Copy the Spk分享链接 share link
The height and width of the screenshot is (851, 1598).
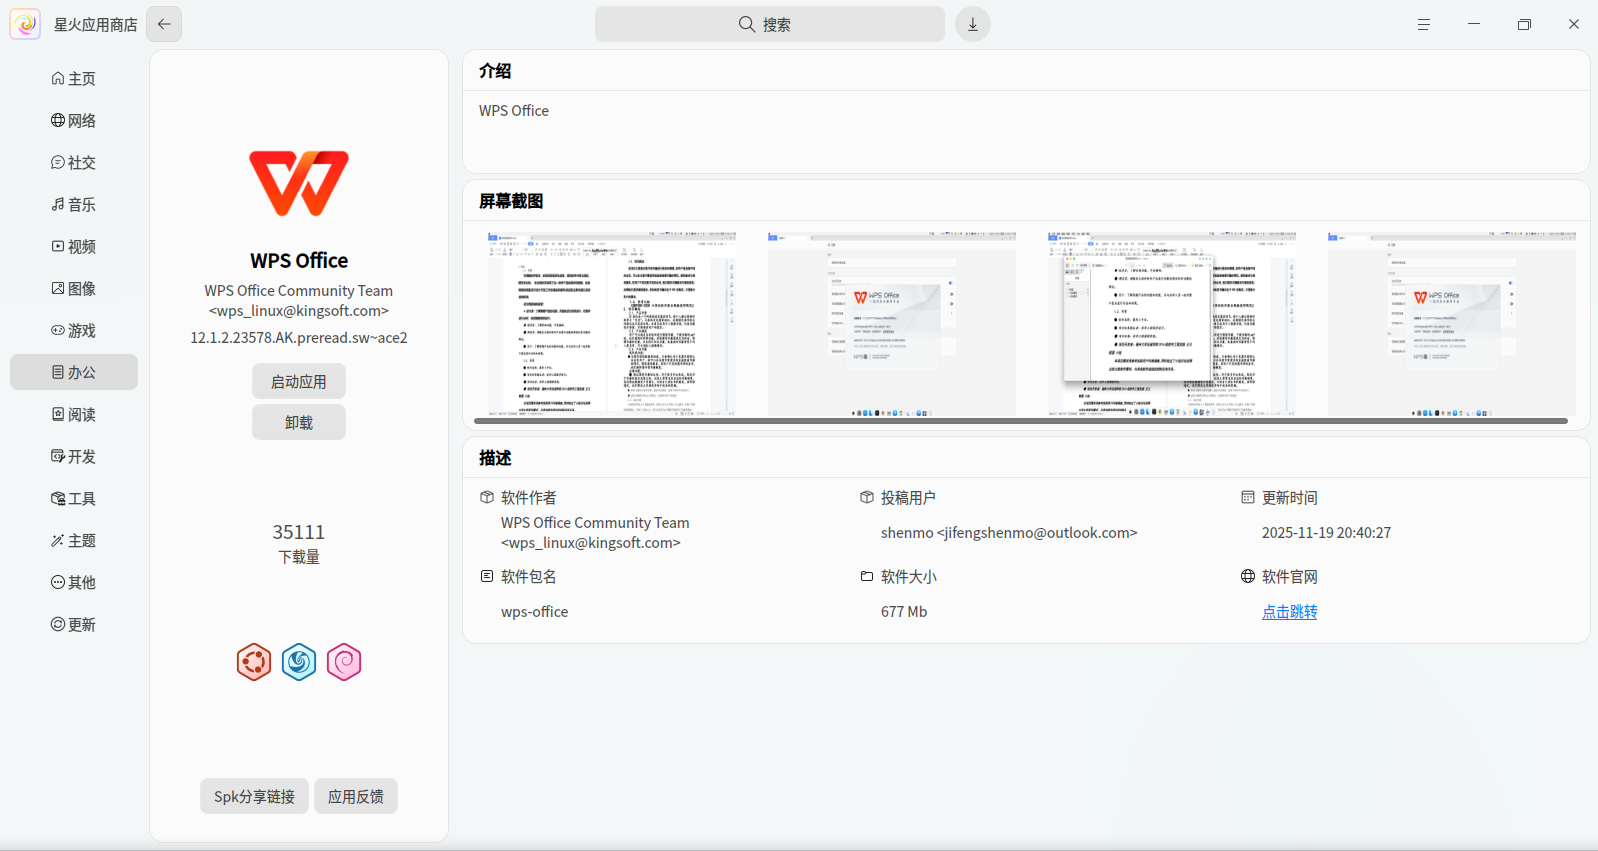254,796
